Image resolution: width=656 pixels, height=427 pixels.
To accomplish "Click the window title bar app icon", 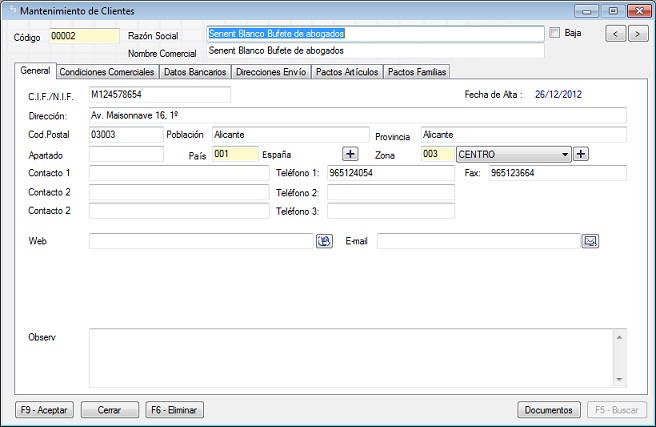I will [11, 10].
